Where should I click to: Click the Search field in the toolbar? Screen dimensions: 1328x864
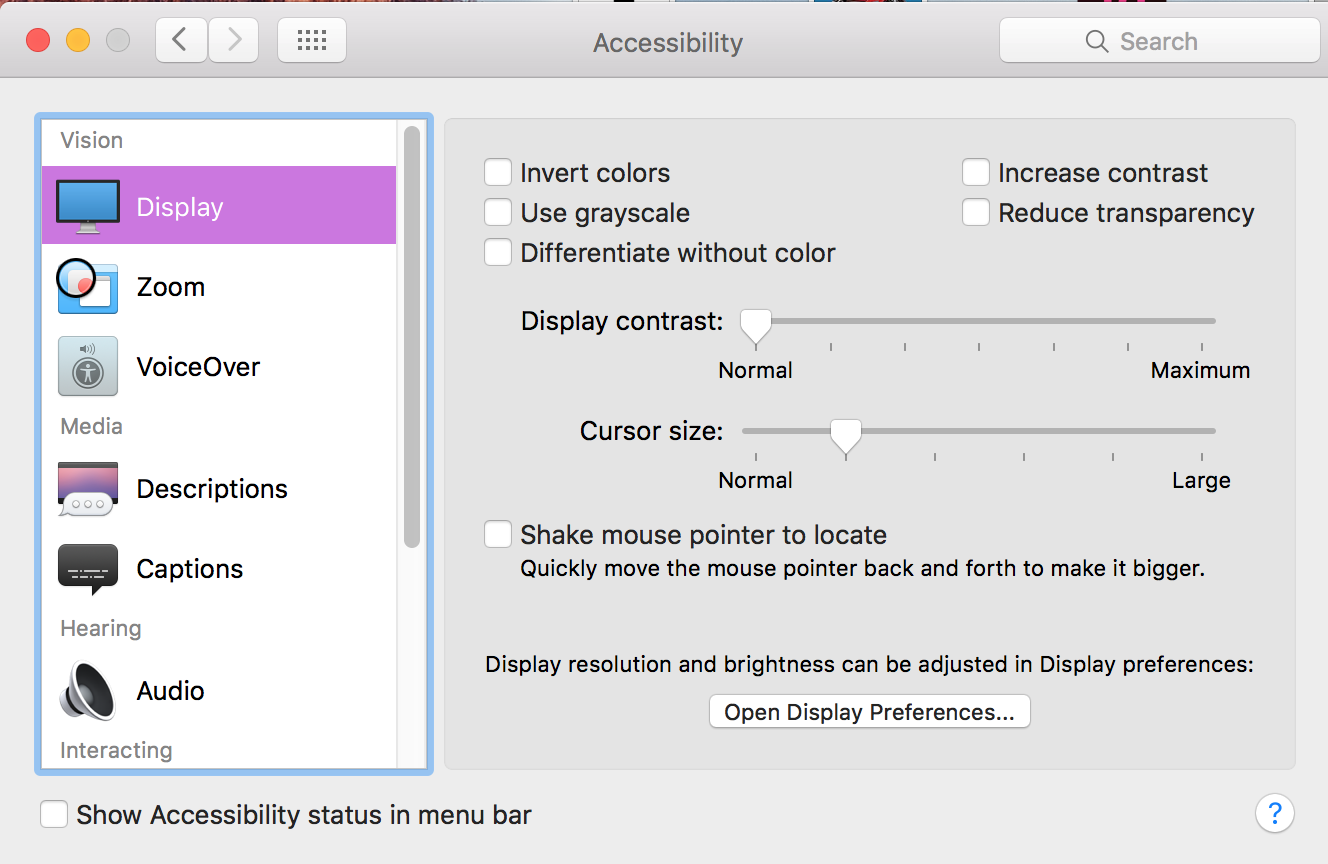(x=1159, y=41)
